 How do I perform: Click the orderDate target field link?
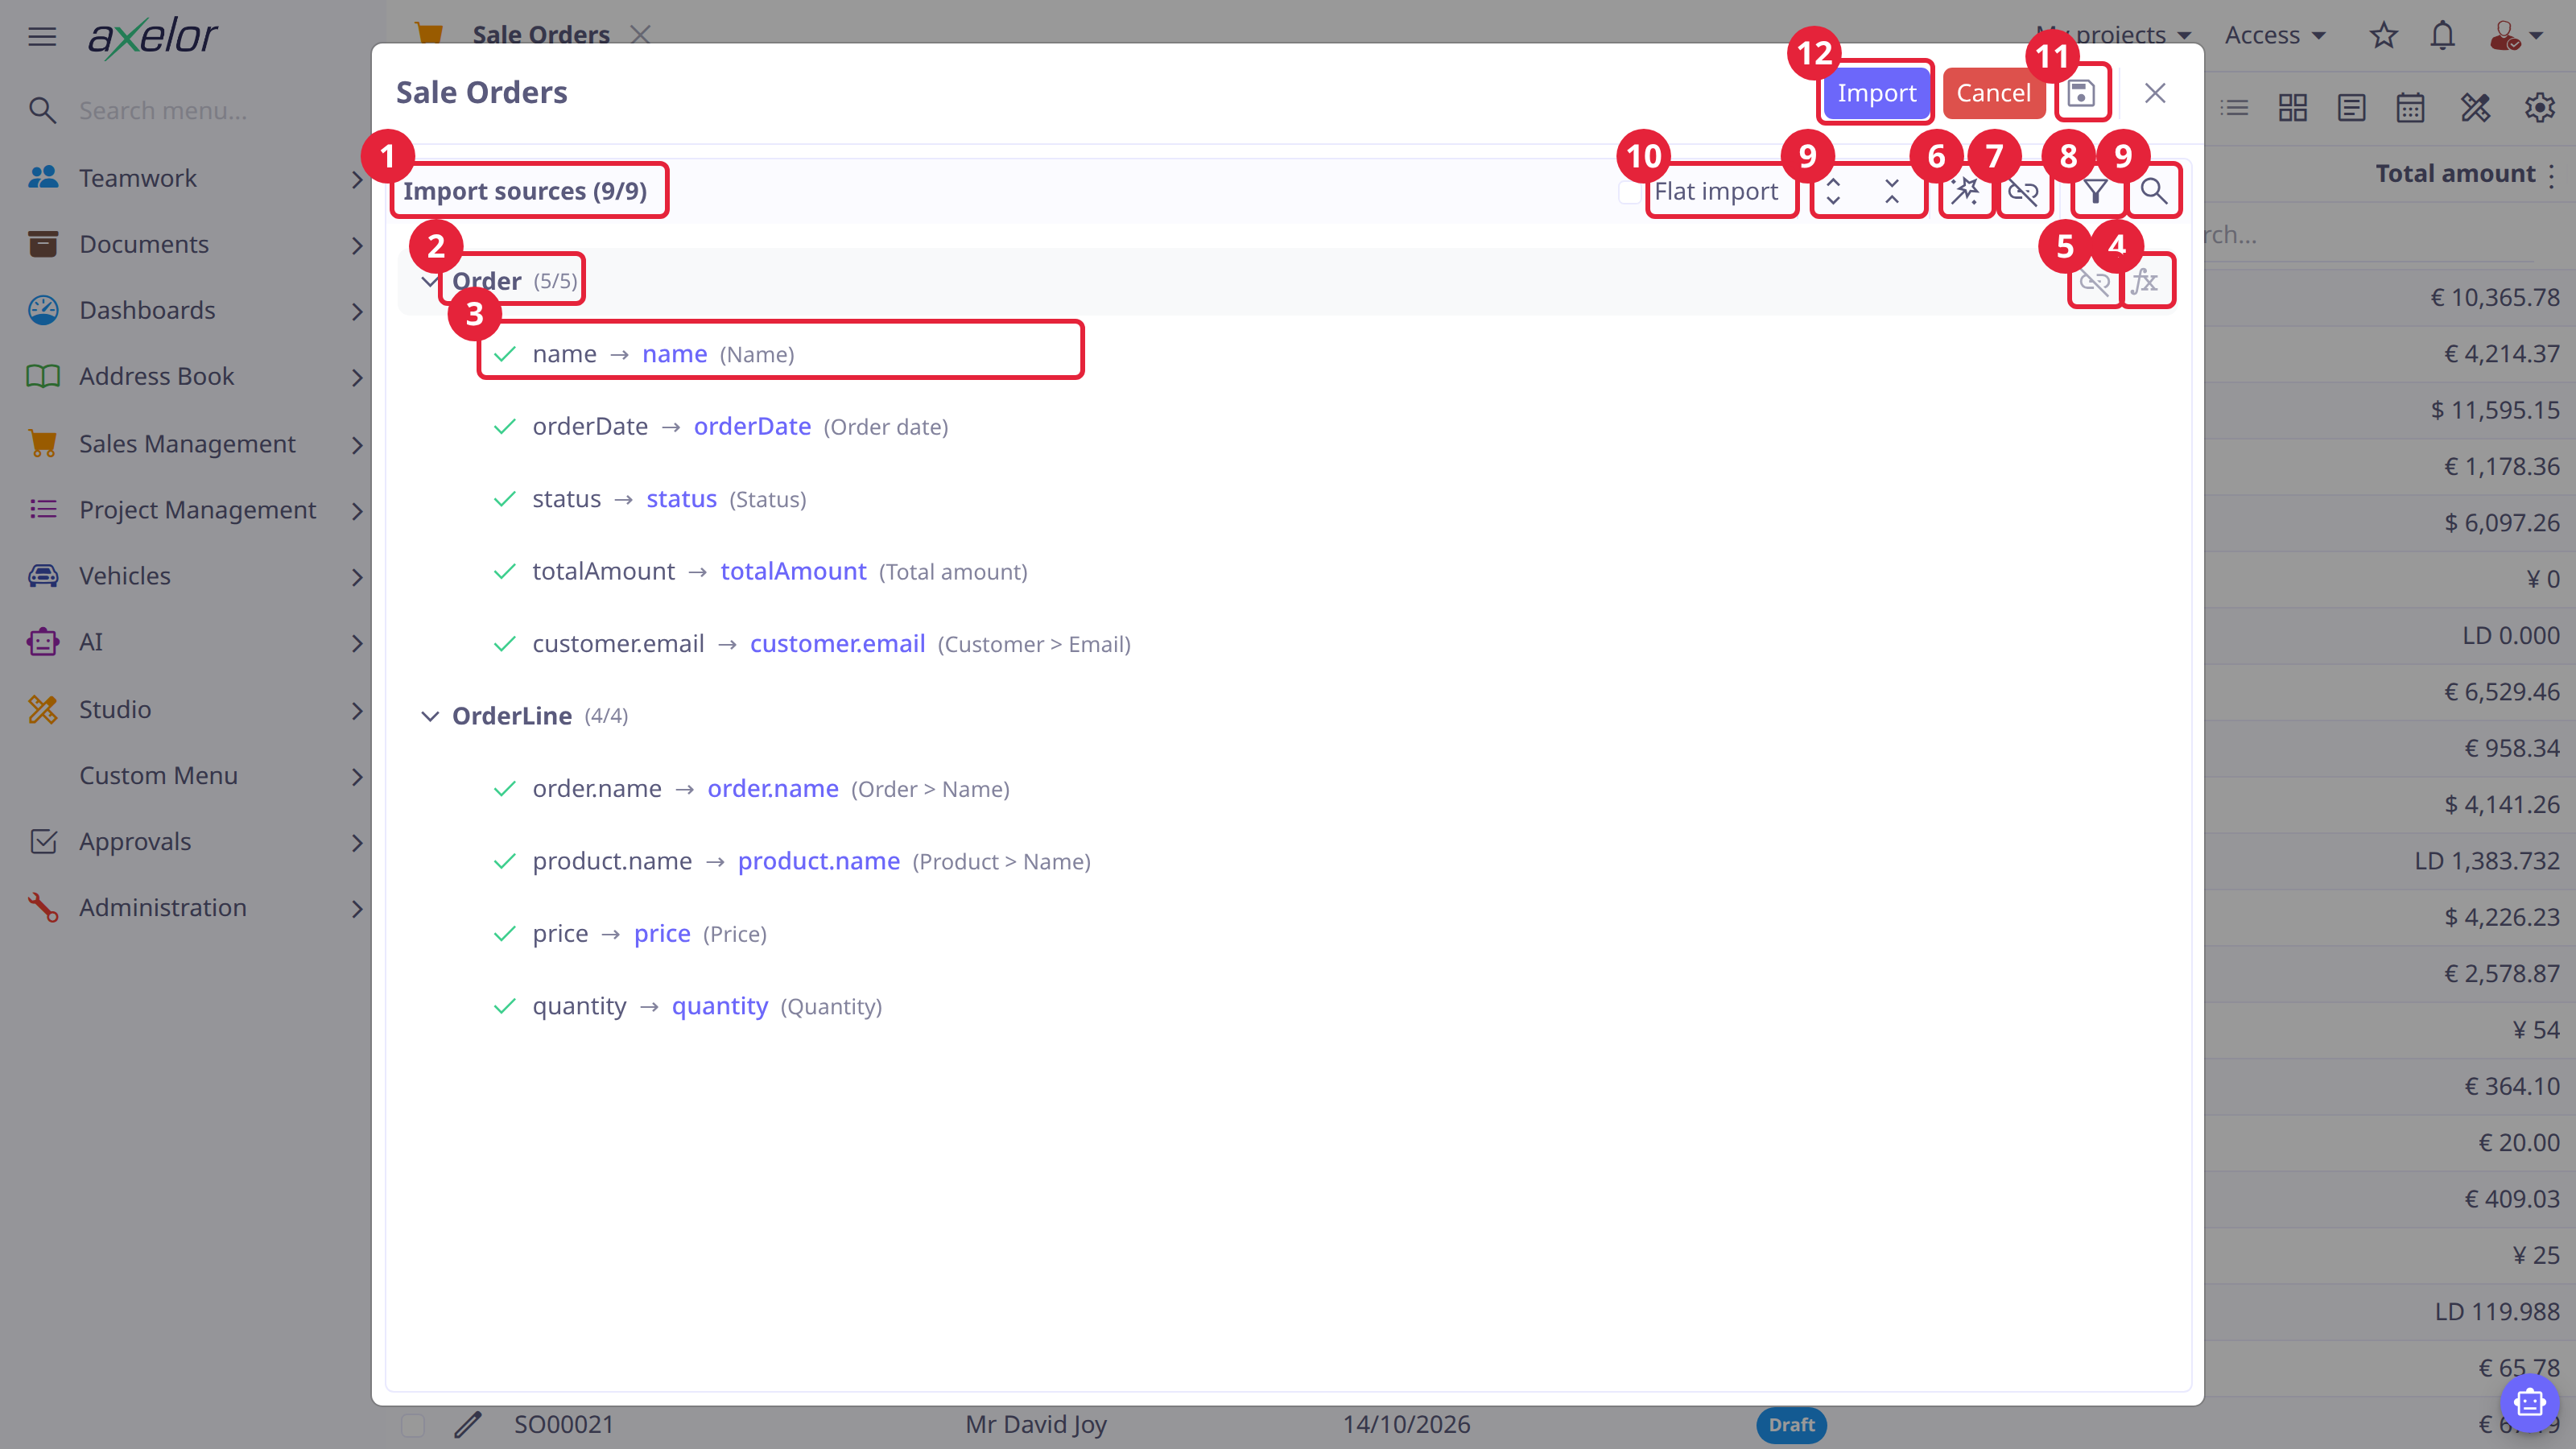[752, 427]
